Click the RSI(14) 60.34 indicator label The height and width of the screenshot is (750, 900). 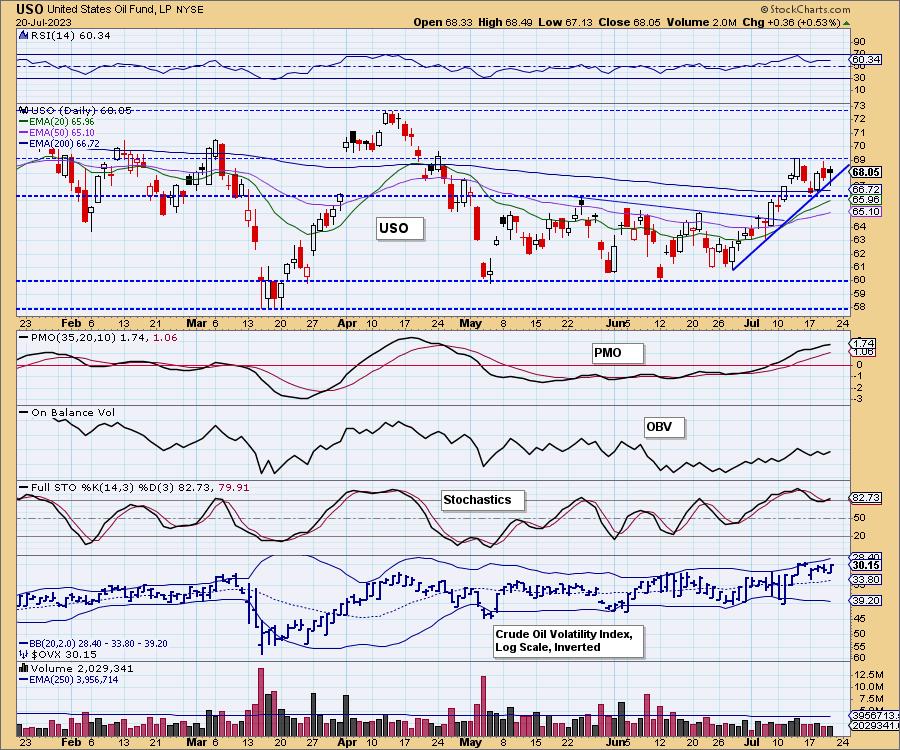[64, 35]
